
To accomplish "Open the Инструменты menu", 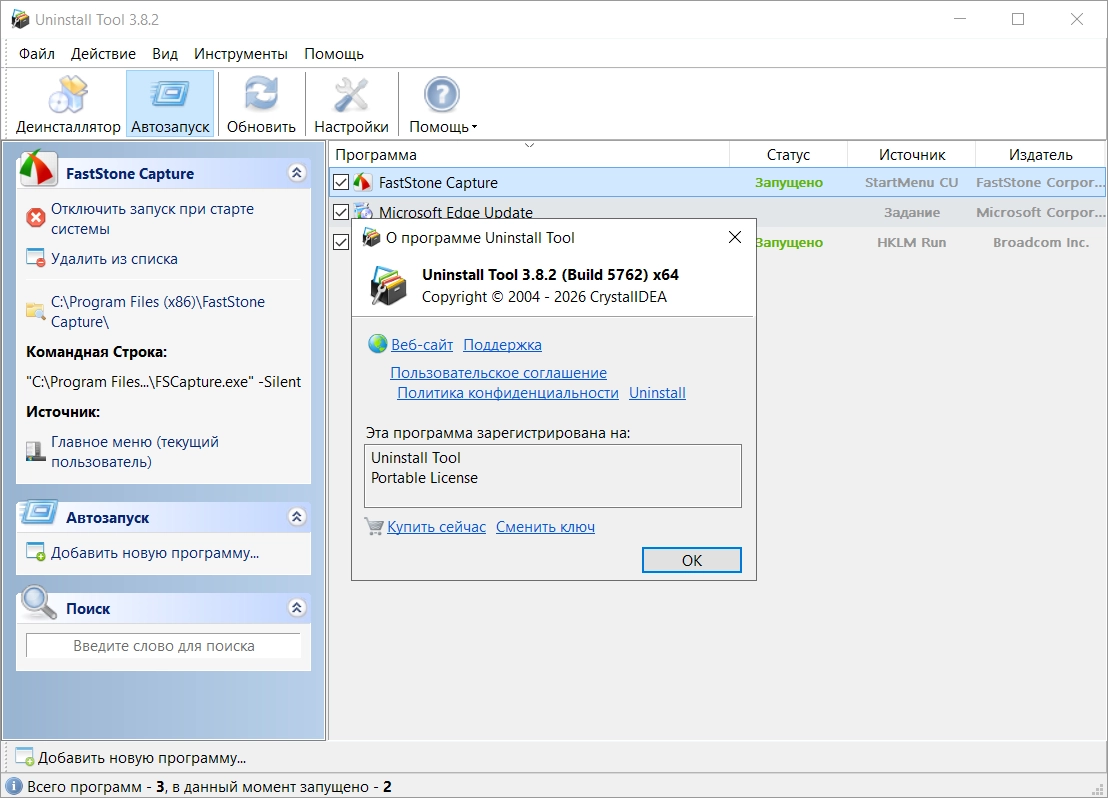I will [x=241, y=54].
